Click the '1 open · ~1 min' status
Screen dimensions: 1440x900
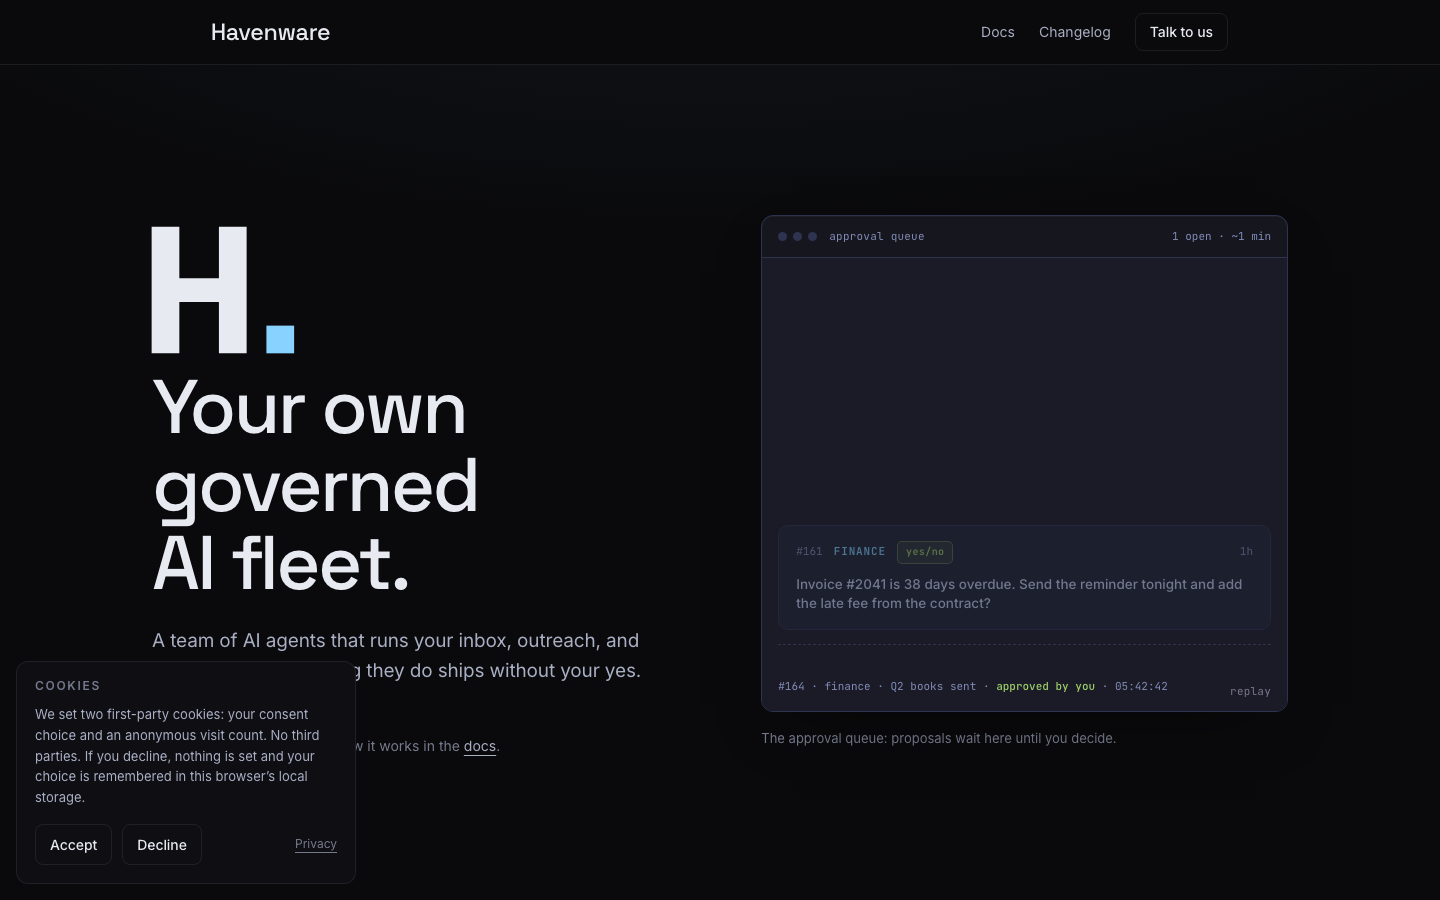click(x=1221, y=237)
